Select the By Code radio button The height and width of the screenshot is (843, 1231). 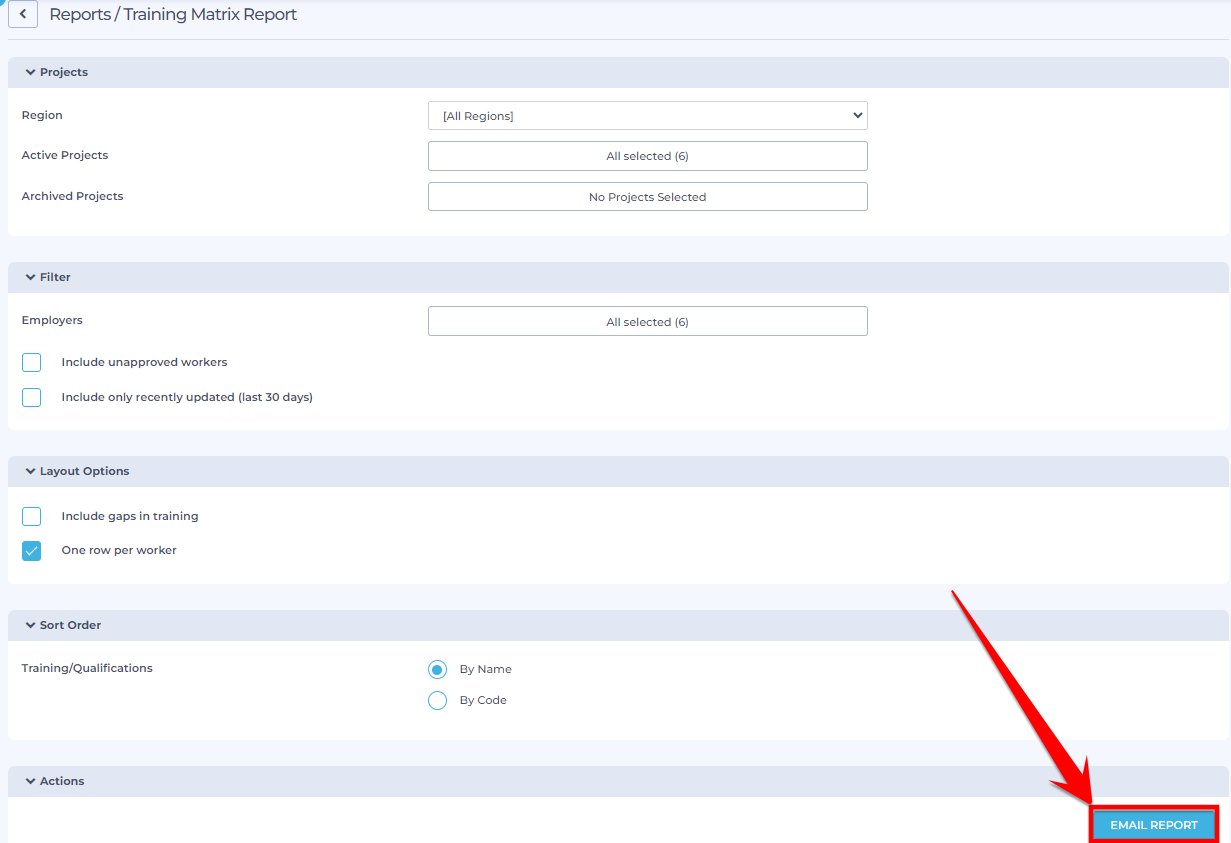[437, 700]
